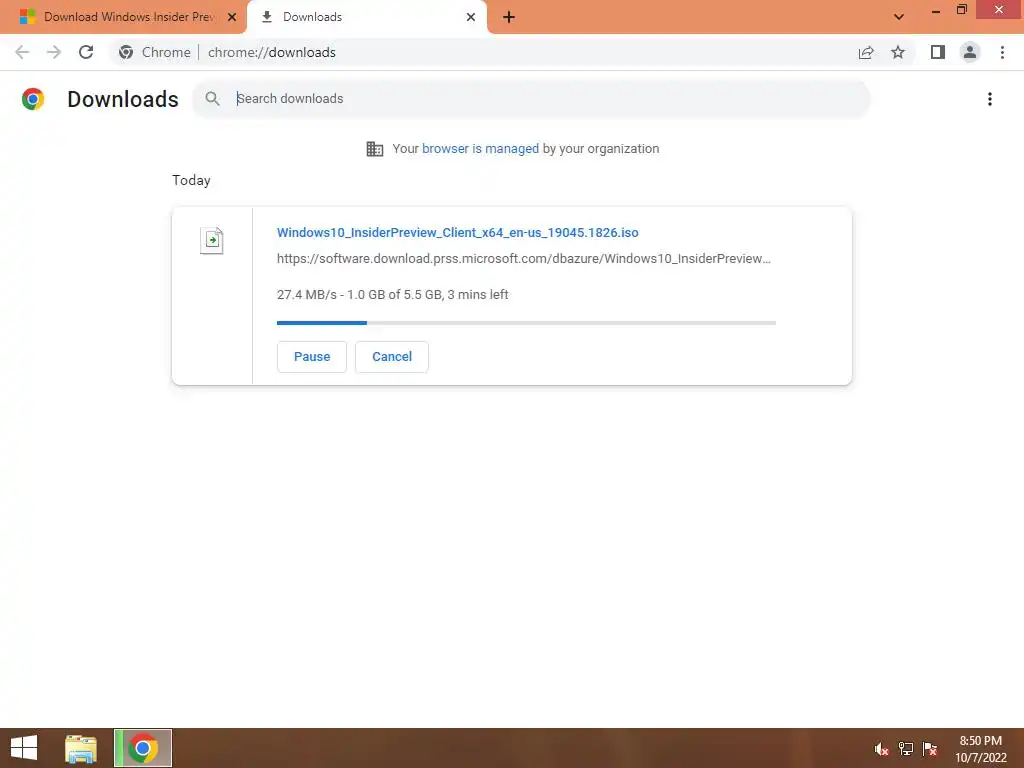
Task: Share this page icon in address bar
Action: pyautogui.click(x=866, y=52)
